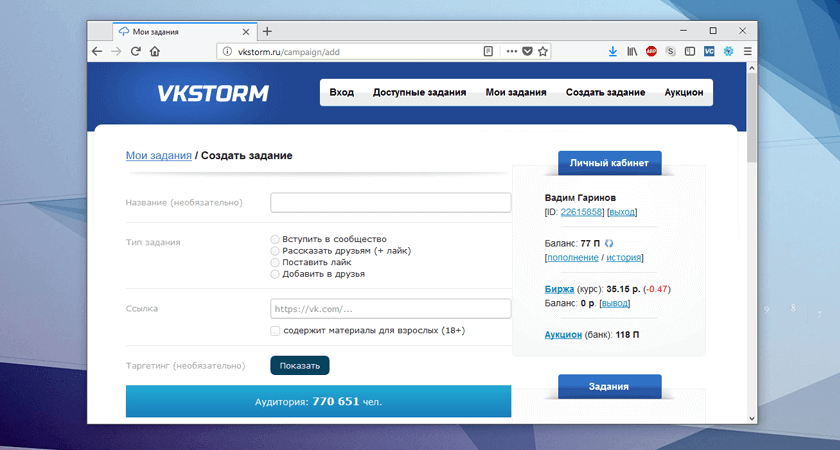
Task: Open the Аукцион link in the sidebar
Action: (563, 335)
